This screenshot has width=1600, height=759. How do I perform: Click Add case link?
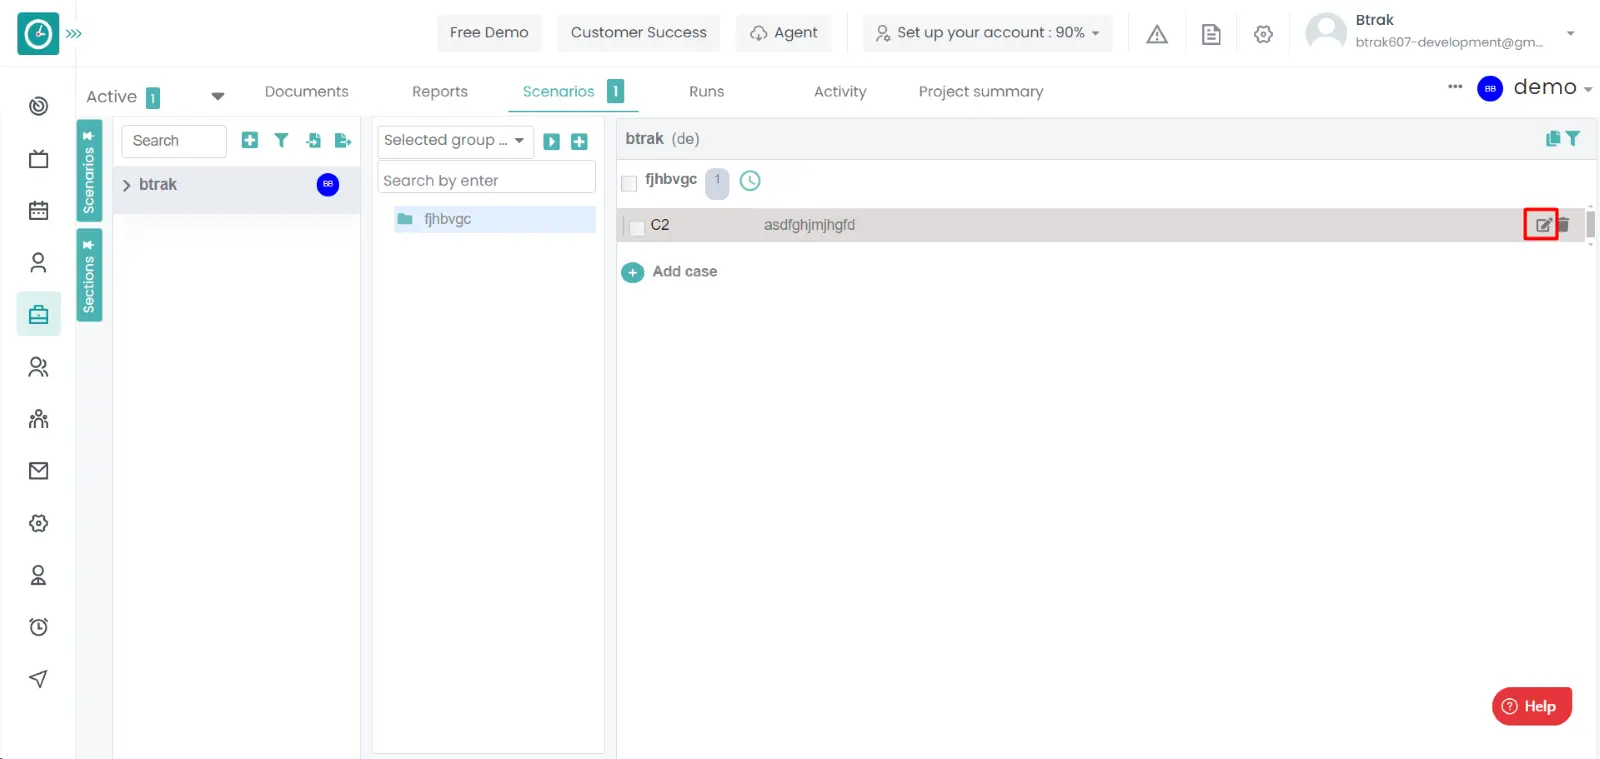(684, 272)
